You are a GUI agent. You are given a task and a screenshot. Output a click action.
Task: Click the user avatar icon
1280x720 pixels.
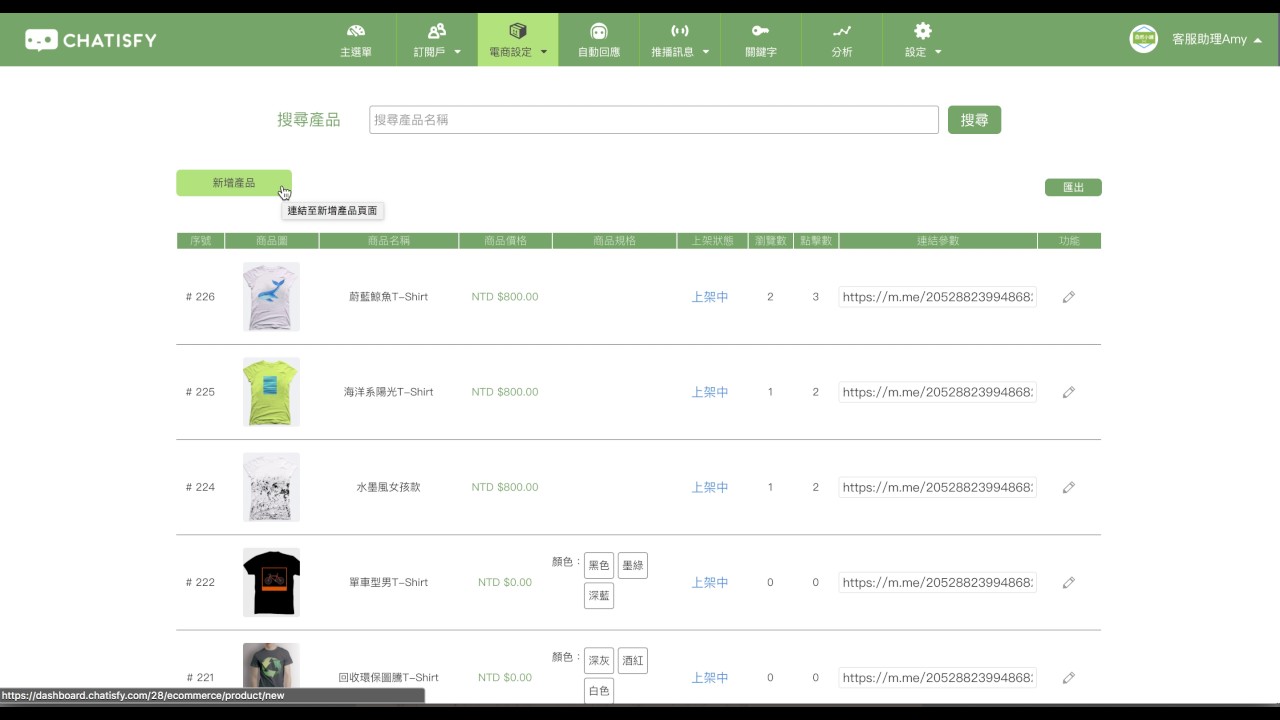coord(1143,39)
